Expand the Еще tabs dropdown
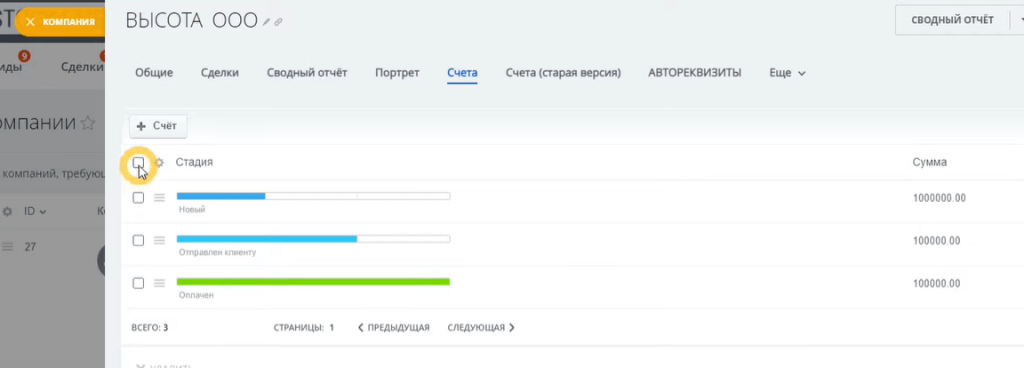Viewport: 1024px width, 368px height. point(787,73)
